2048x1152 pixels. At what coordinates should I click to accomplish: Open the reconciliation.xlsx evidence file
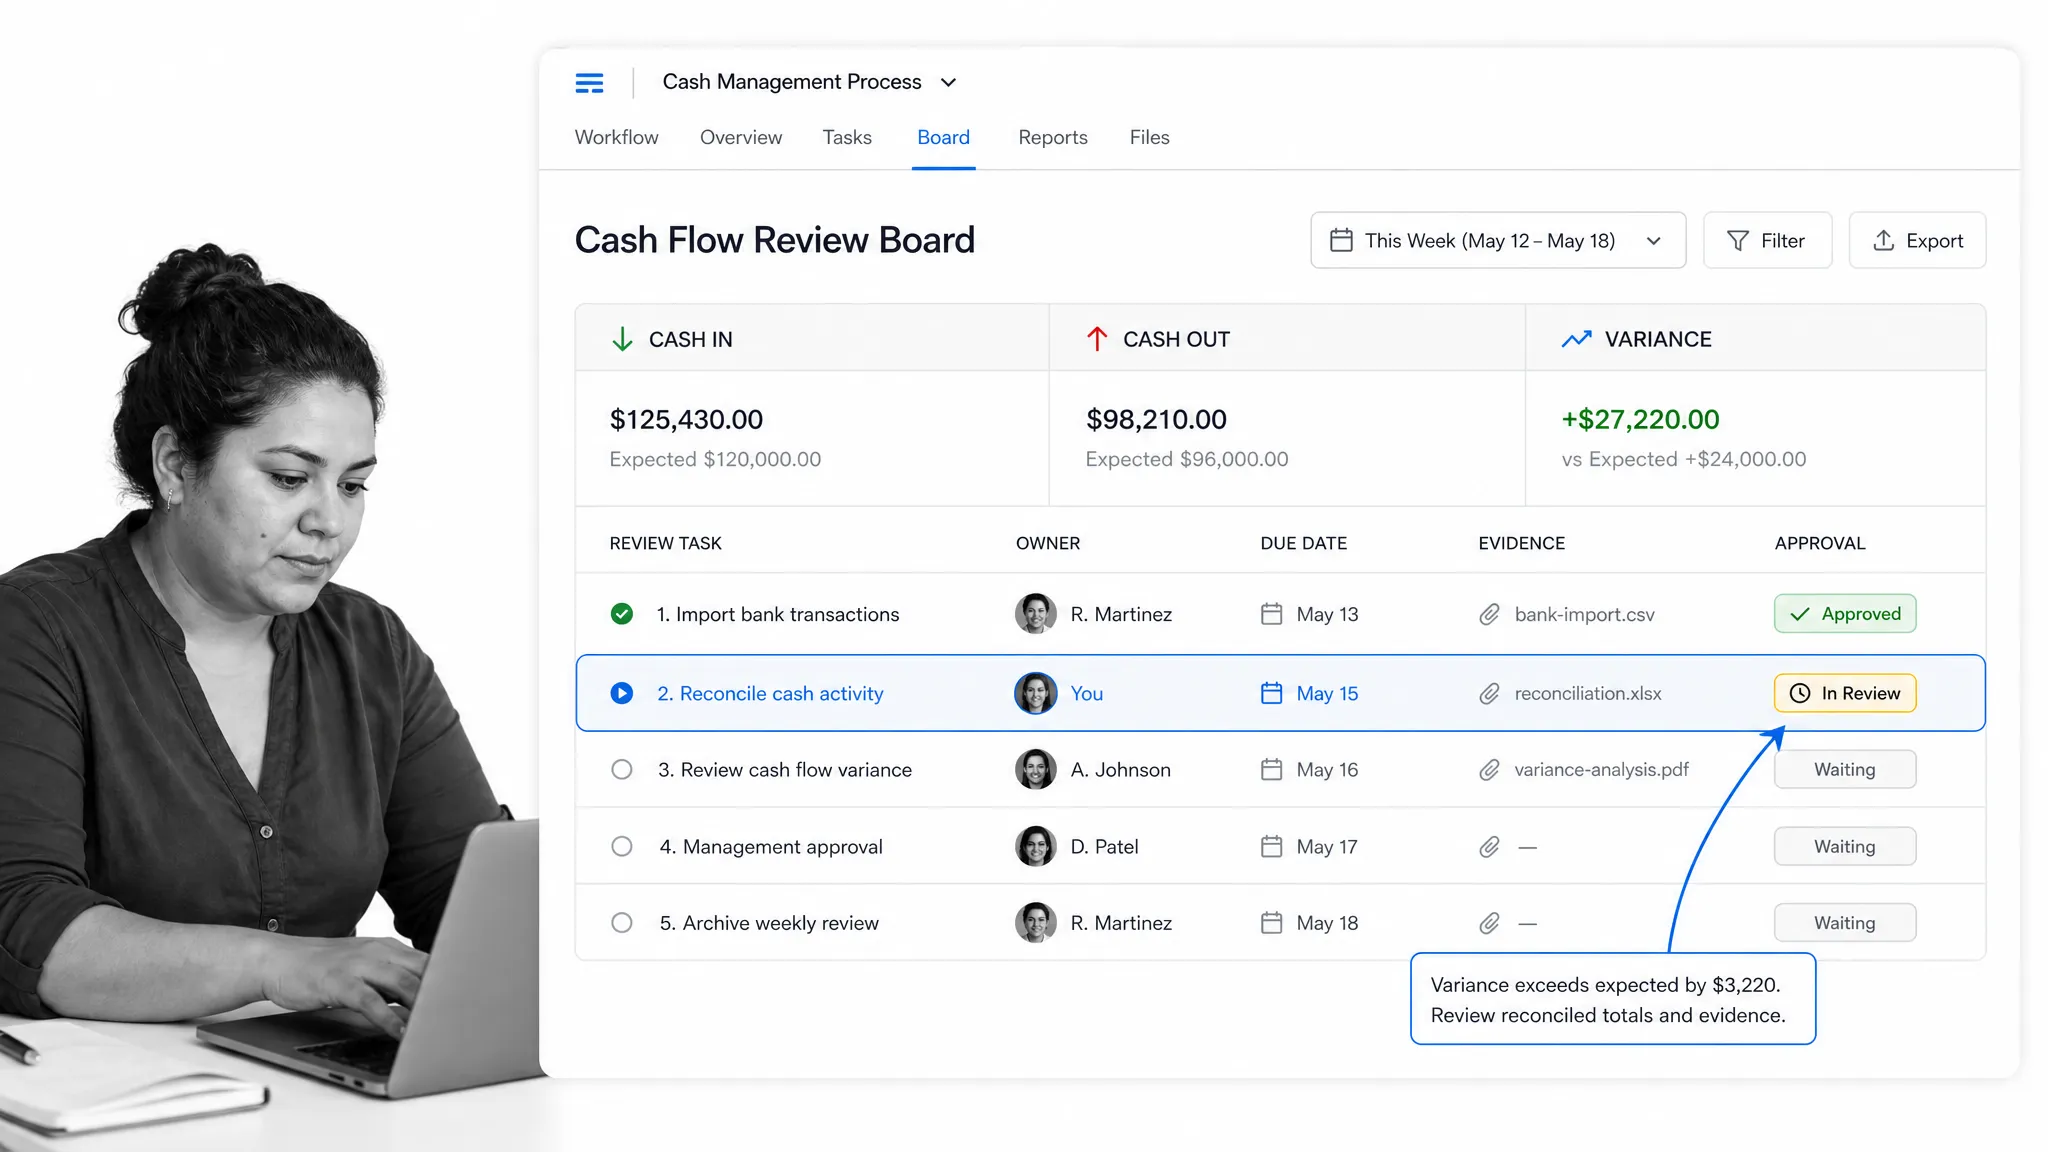[1588, 693]
